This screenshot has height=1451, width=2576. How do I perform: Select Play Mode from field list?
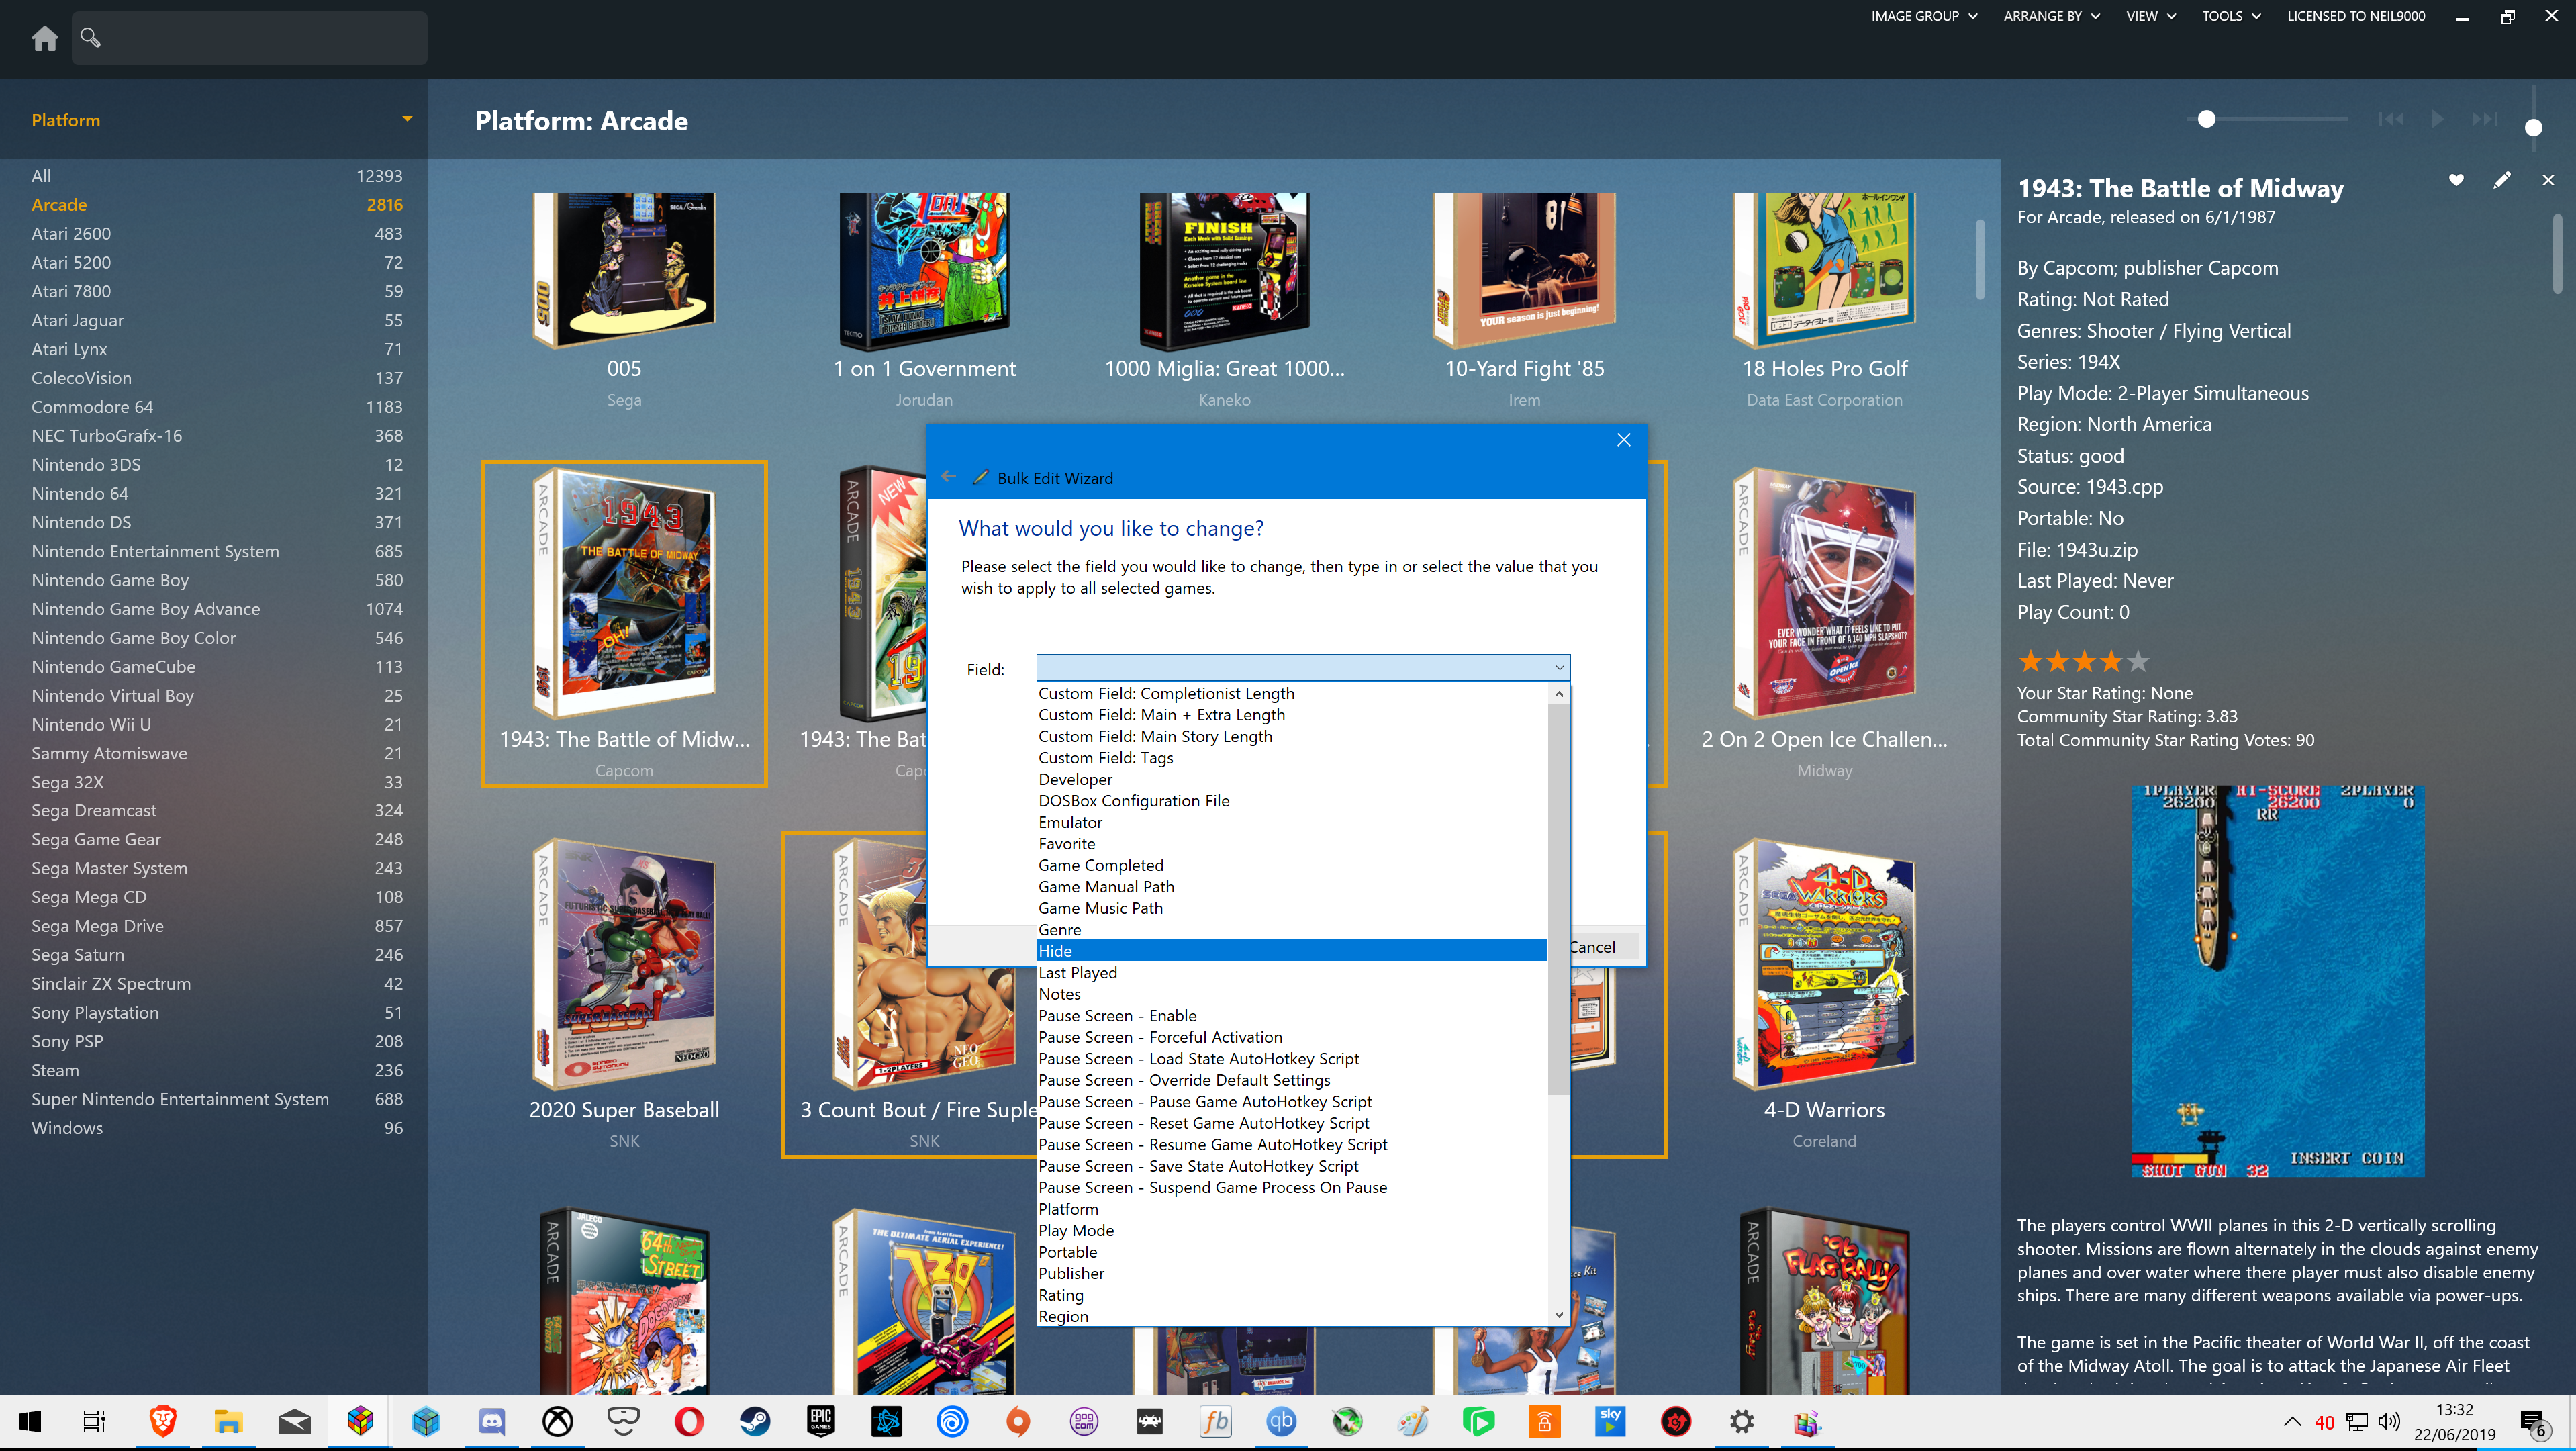click(x=1292, y=1231)
